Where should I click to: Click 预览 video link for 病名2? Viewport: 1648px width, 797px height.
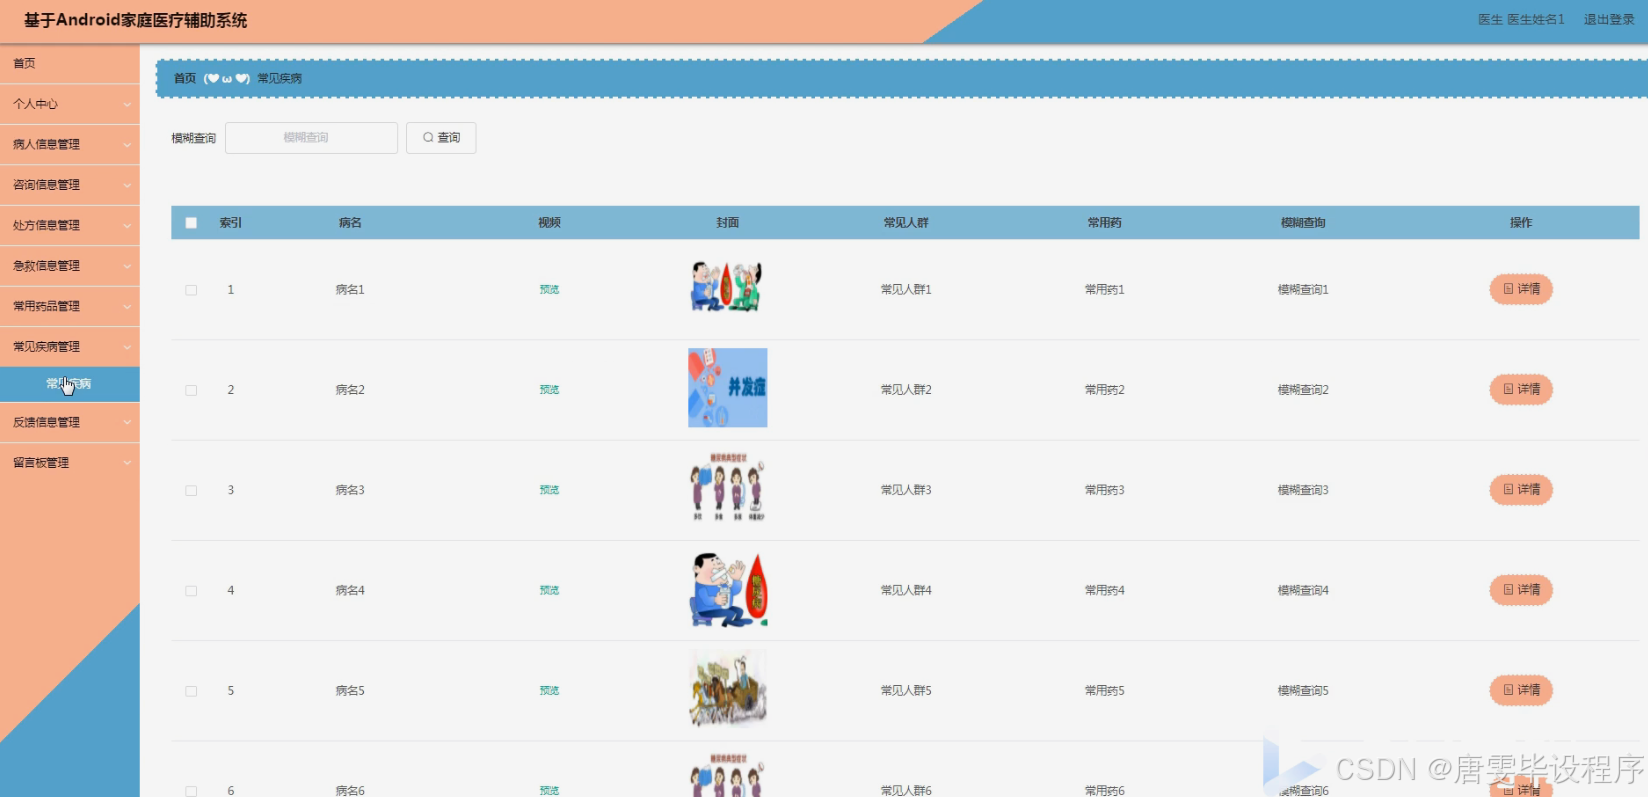549,390
